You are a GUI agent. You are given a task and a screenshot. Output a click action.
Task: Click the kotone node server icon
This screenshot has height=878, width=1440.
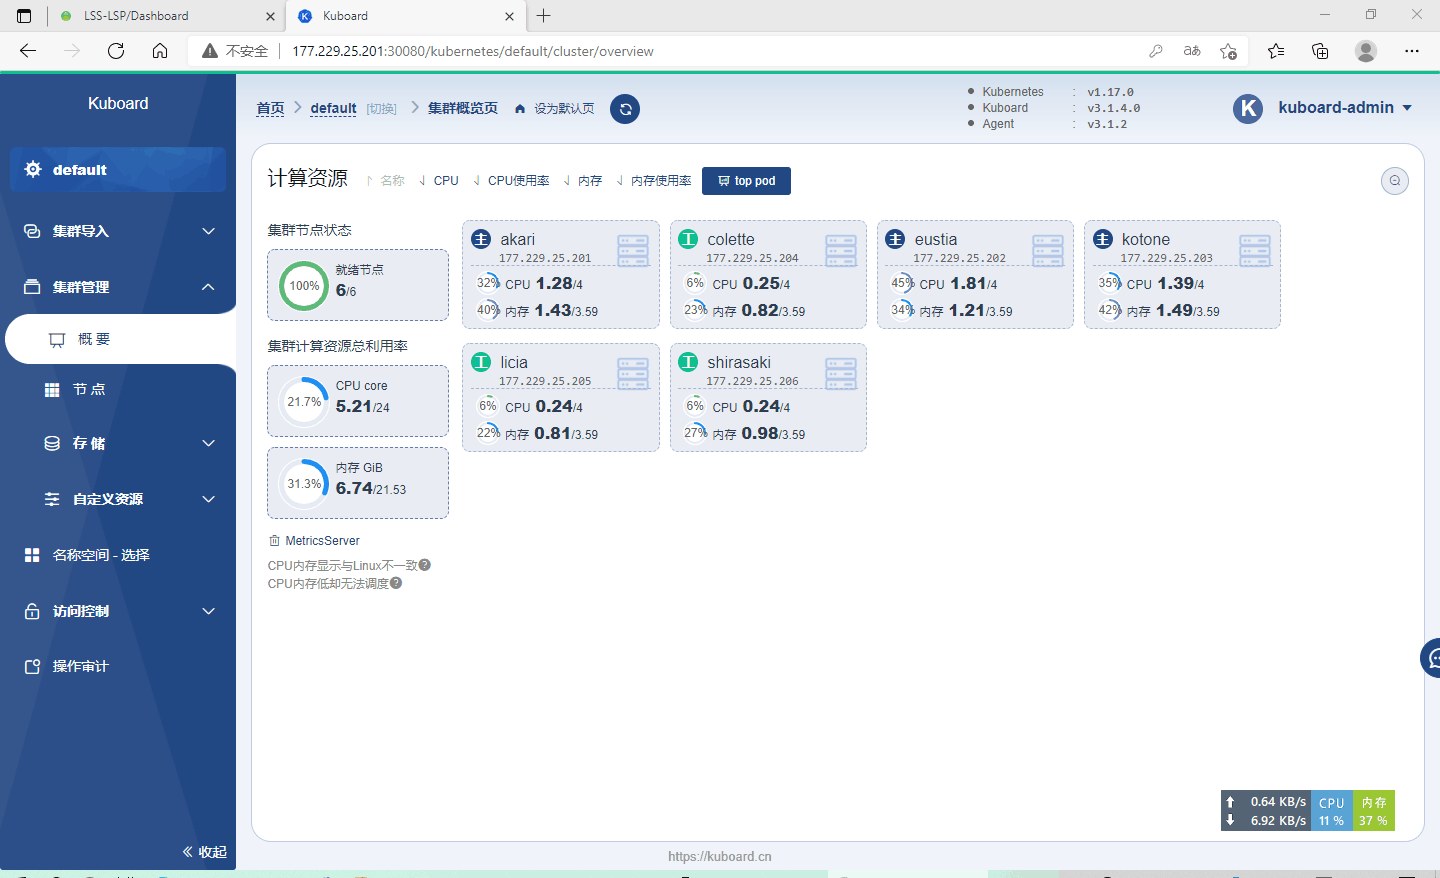tap(1255, 250)
